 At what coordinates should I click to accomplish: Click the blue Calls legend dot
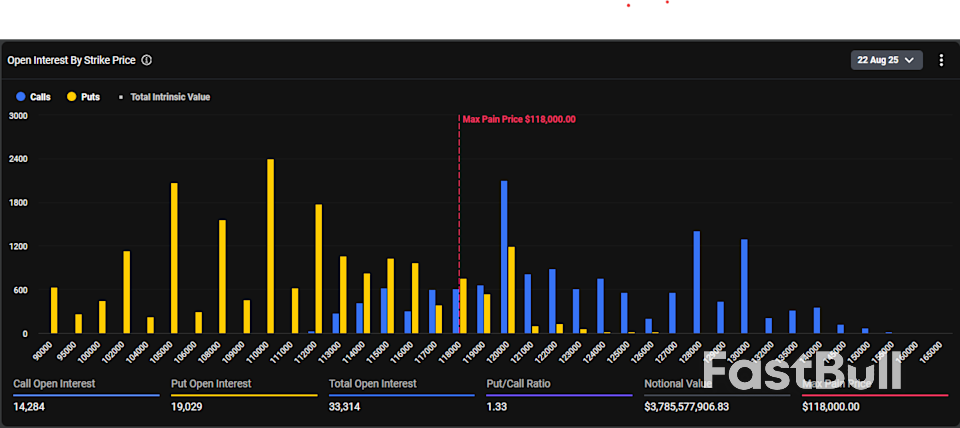click(22, 97)
